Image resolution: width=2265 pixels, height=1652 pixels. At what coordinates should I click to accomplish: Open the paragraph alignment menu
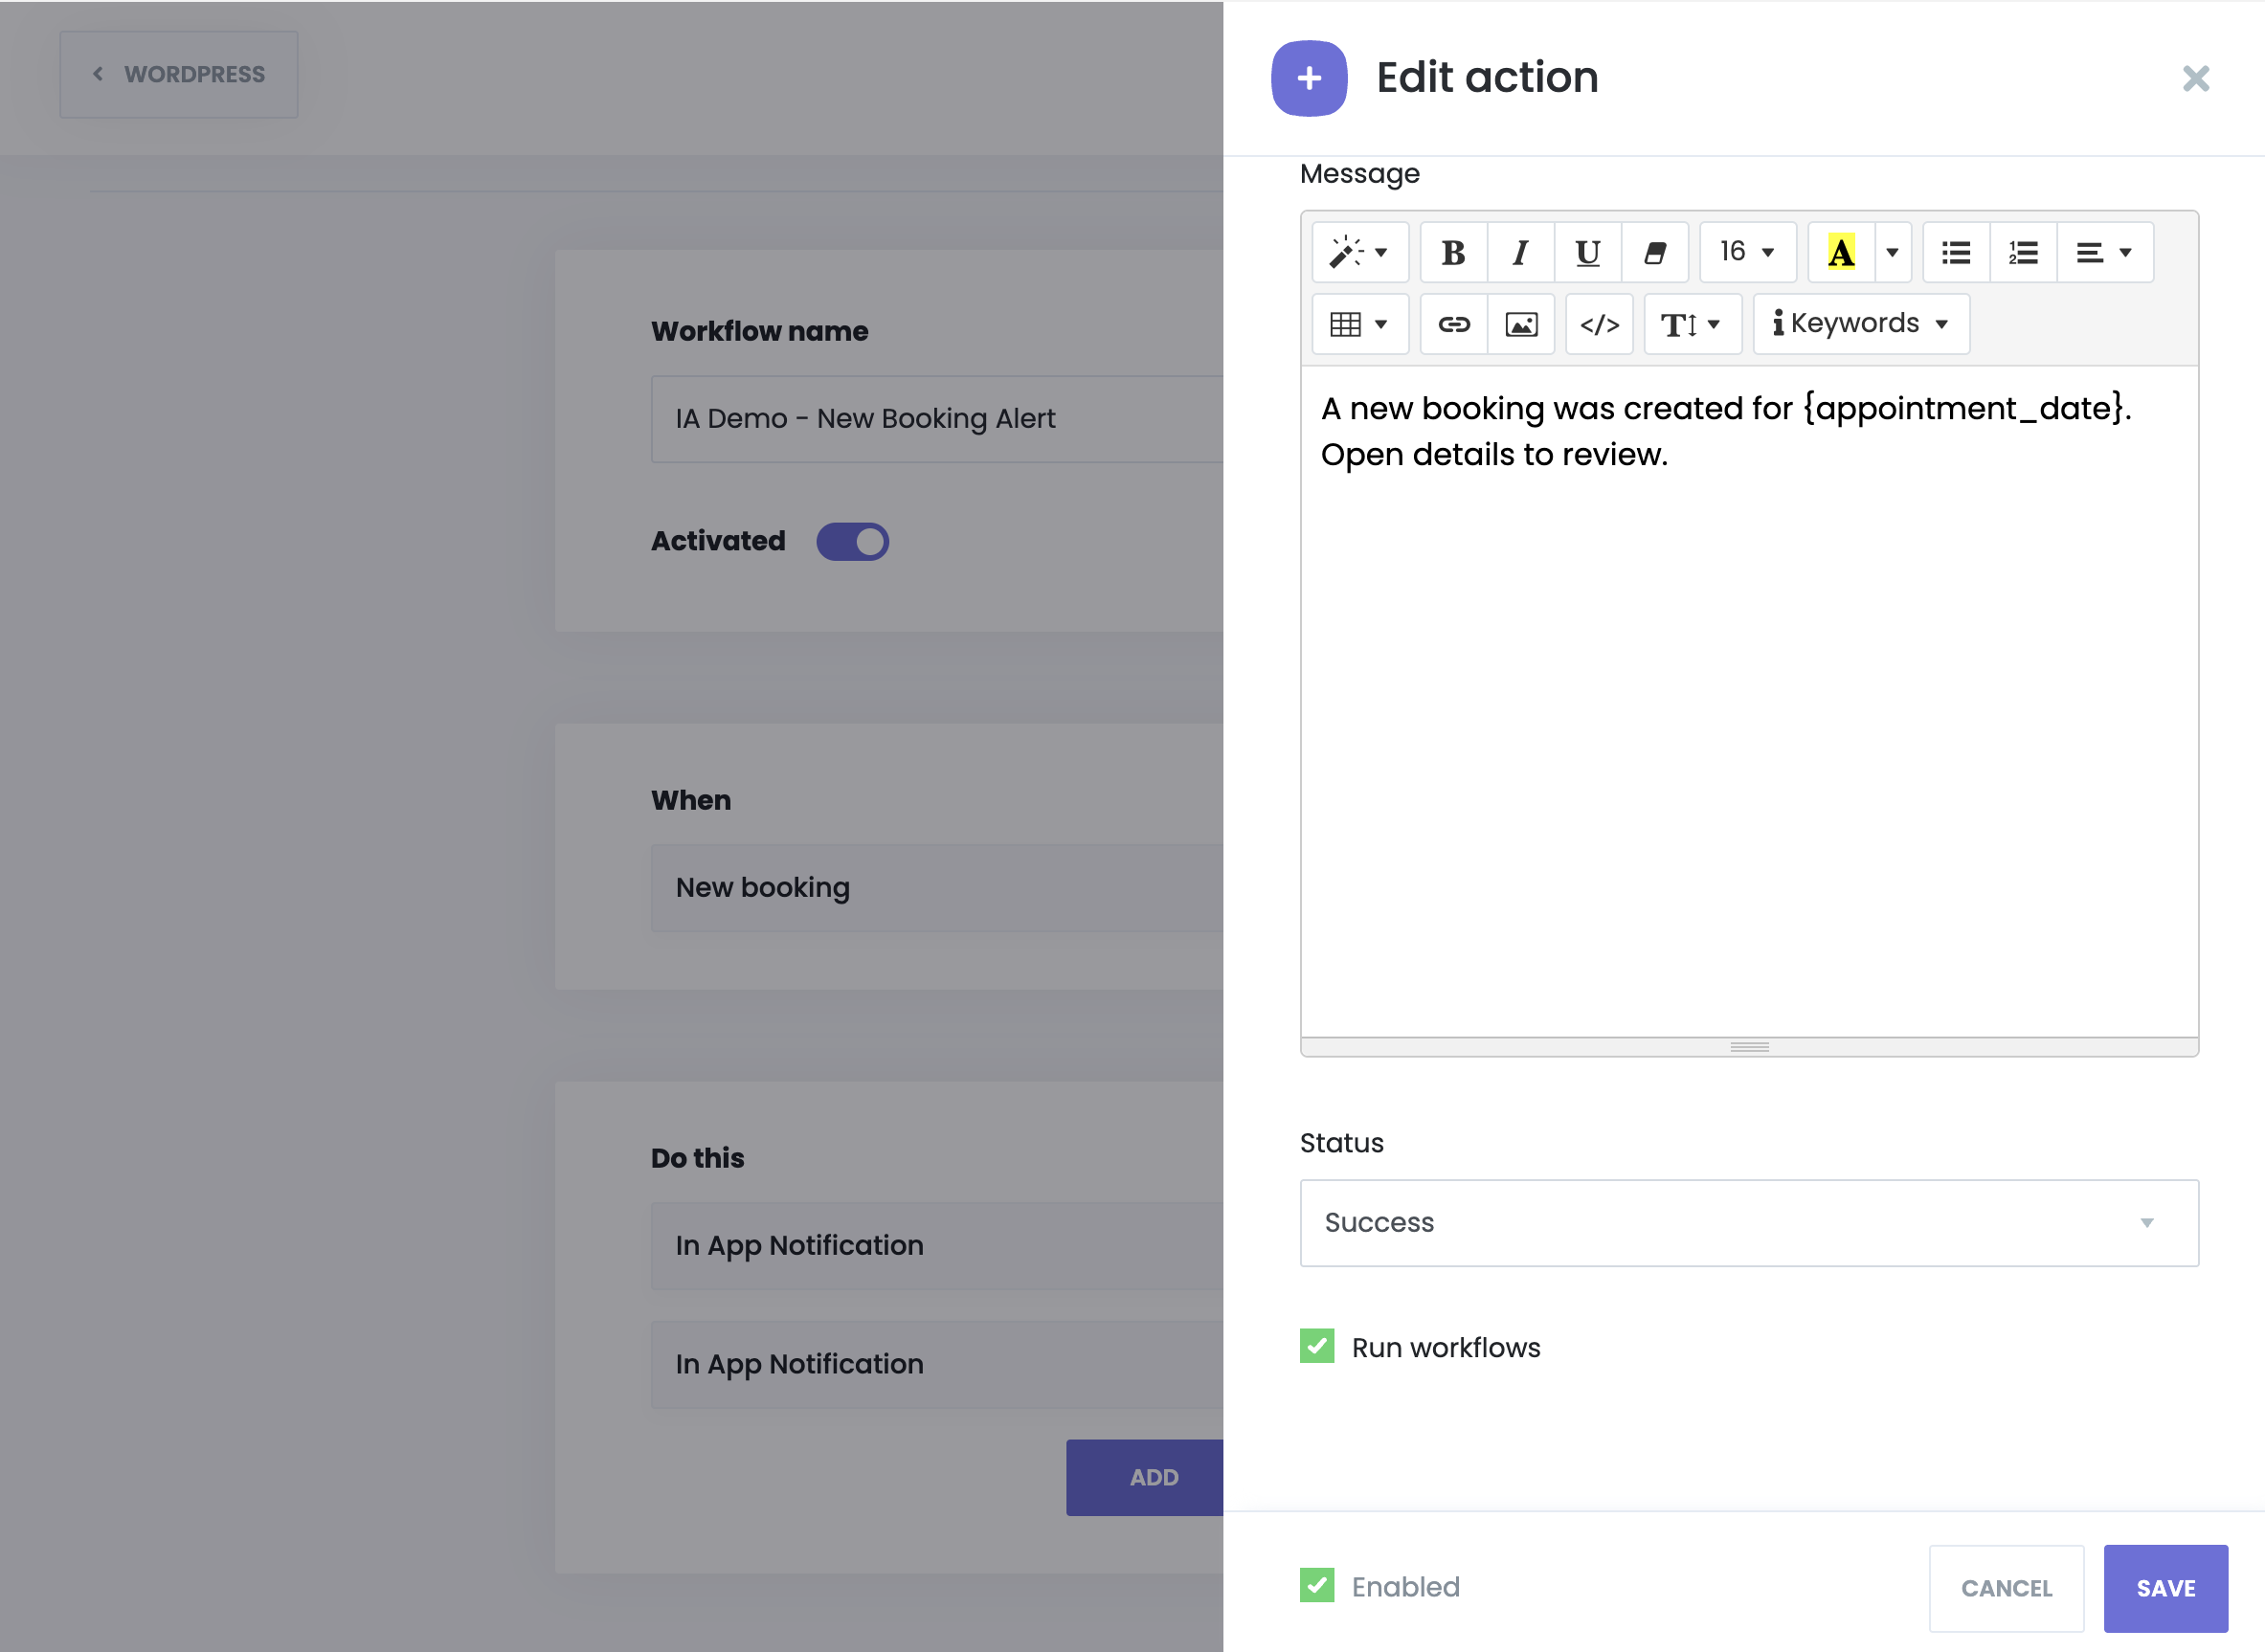2105,252
